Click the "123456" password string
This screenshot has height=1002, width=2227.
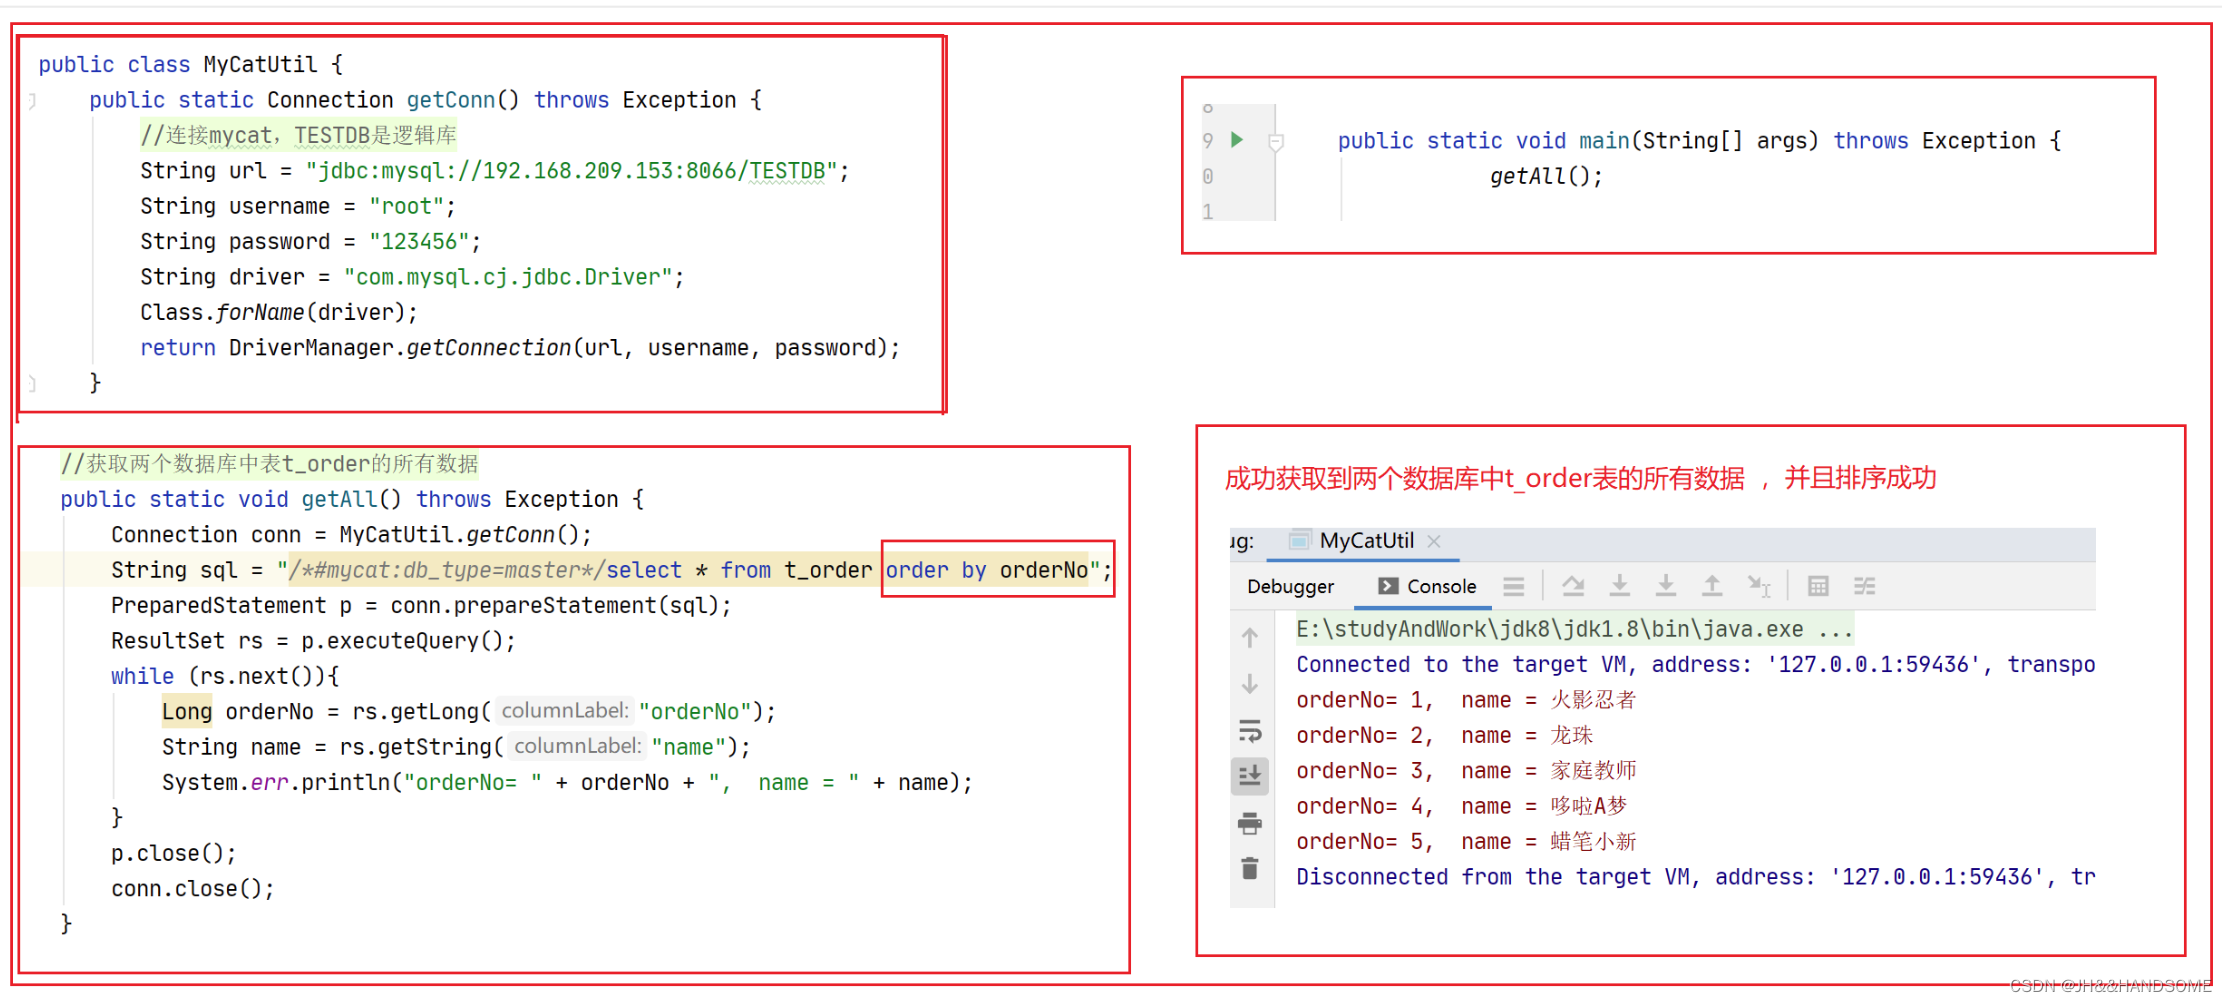pyautogui.click(x=419, y=242)
